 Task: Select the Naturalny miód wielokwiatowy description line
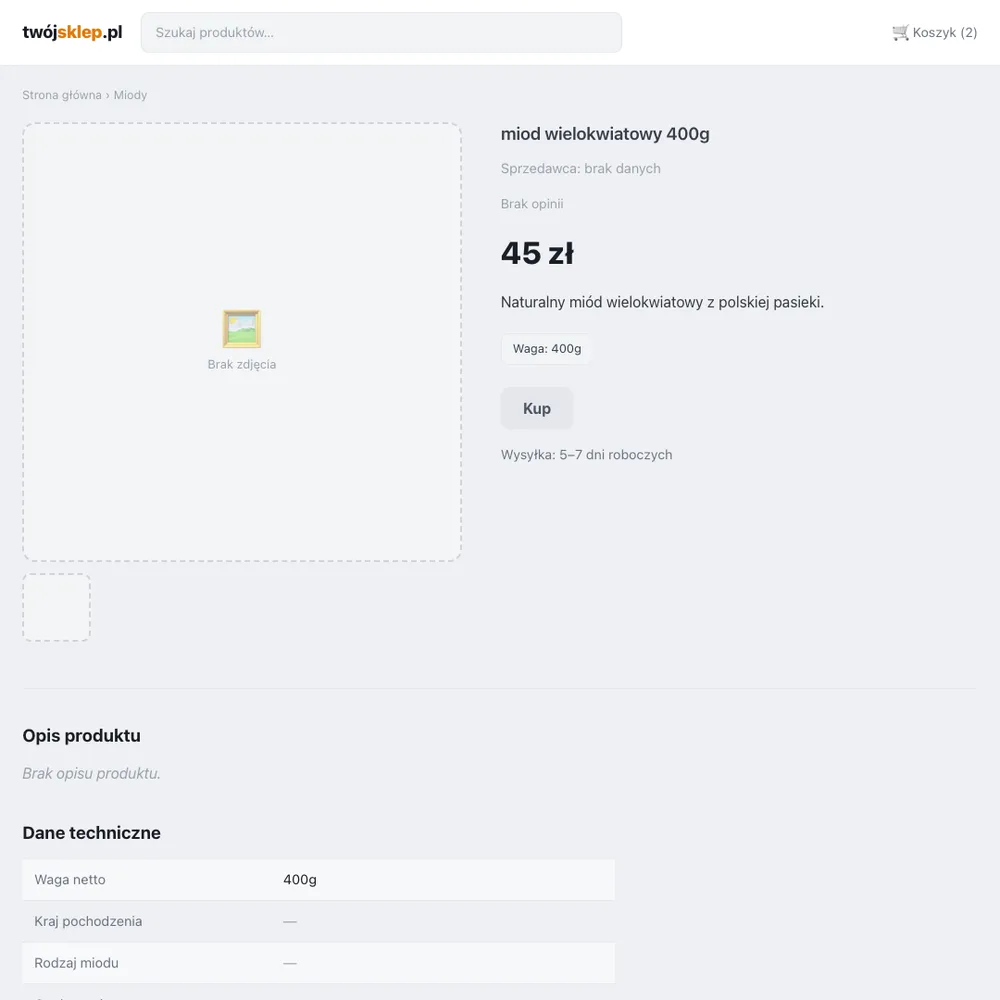(x=662, y=302)
